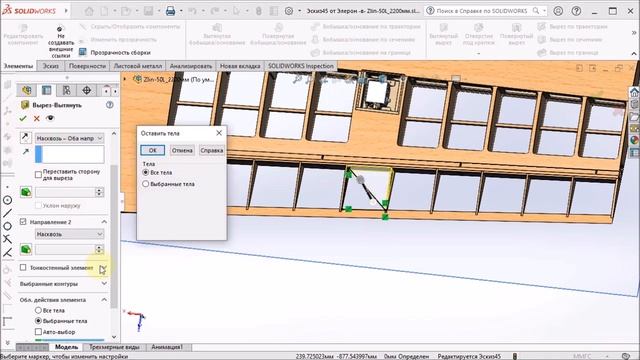Select Выбранные тела radio in Оставить тела dialog
The image size is (640, 360).
point(145,184)
